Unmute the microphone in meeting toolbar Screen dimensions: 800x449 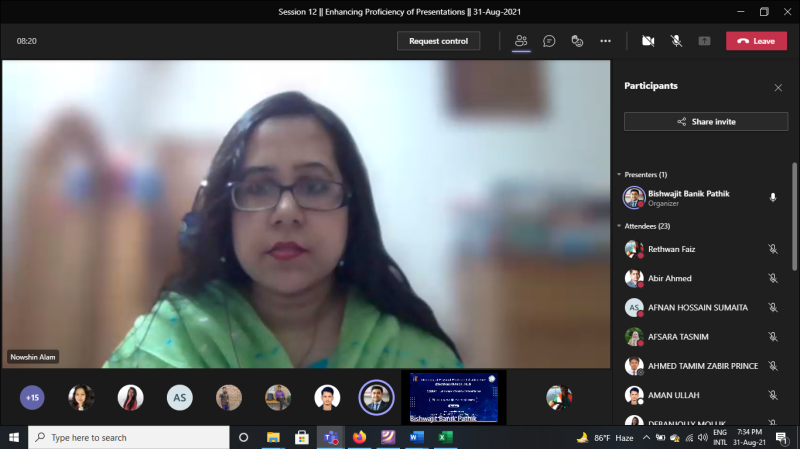[676, 41]
